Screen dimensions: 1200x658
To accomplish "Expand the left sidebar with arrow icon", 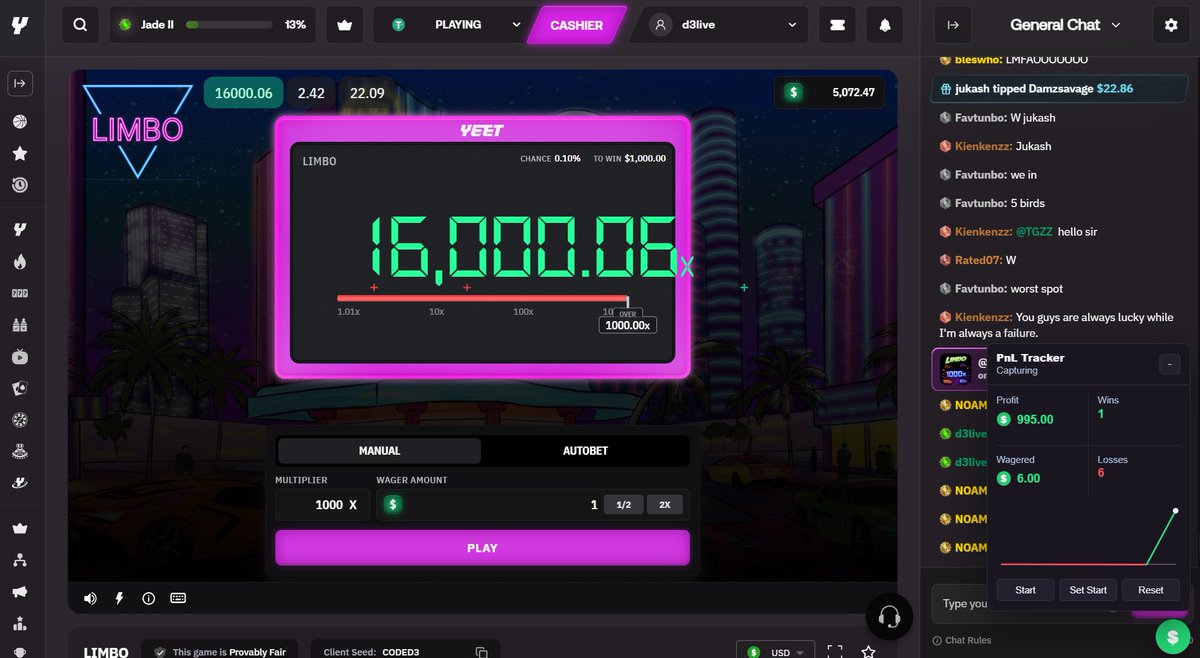I will pos(20,84).
